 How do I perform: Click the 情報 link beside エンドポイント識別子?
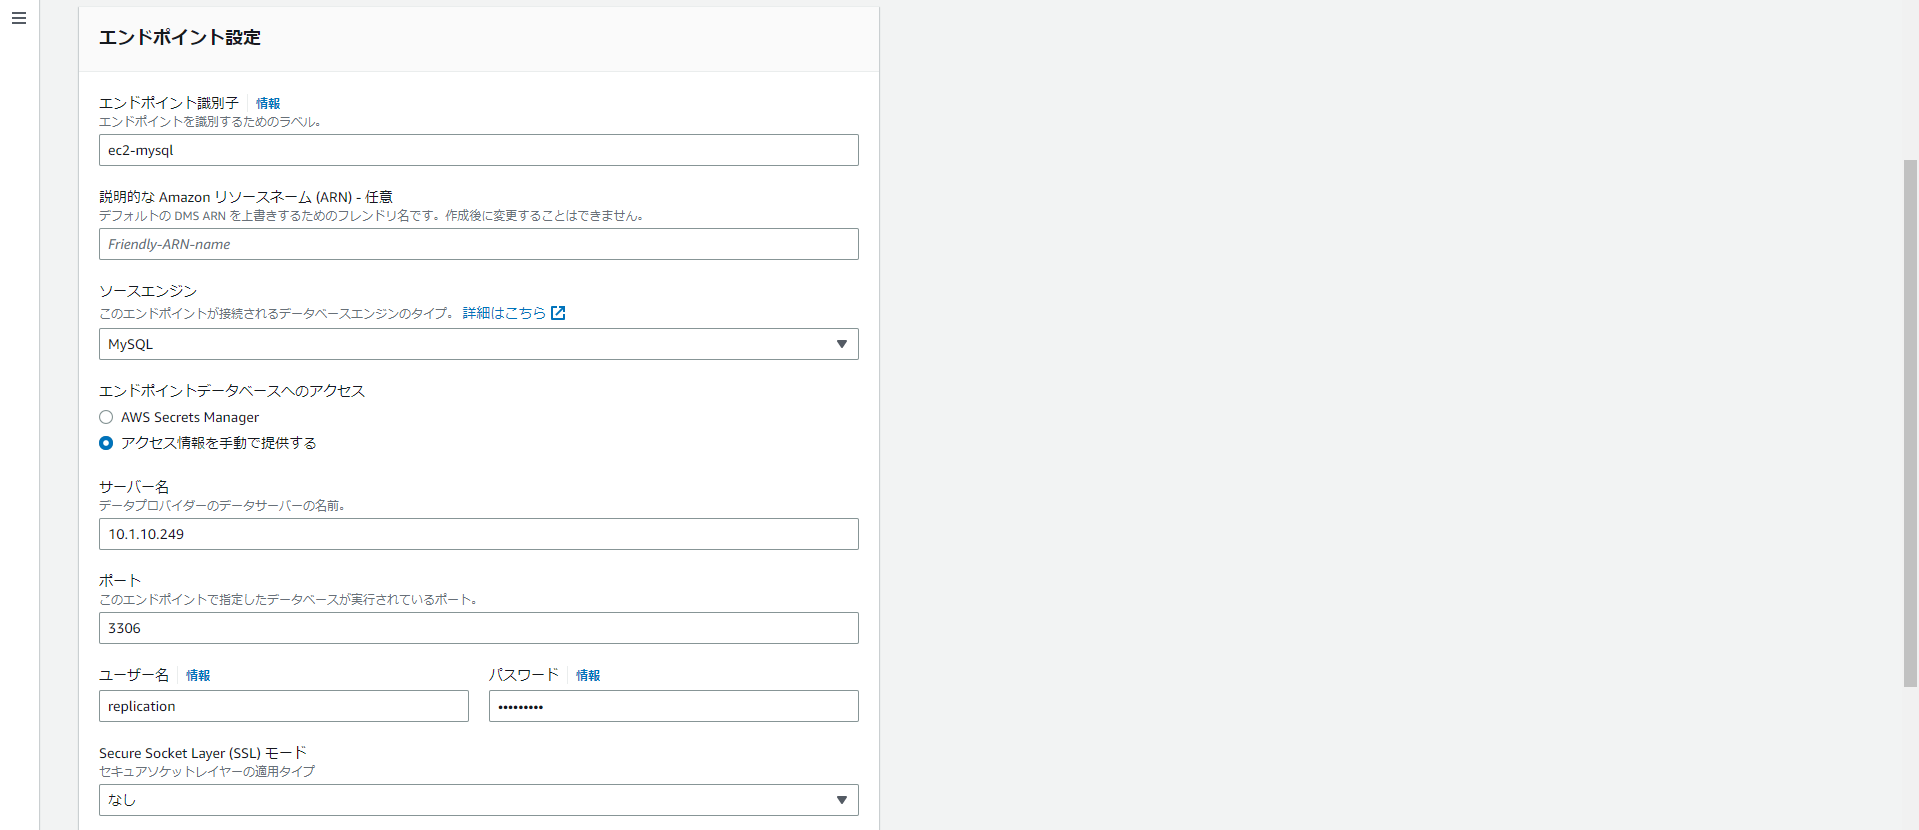pos(268,103)
